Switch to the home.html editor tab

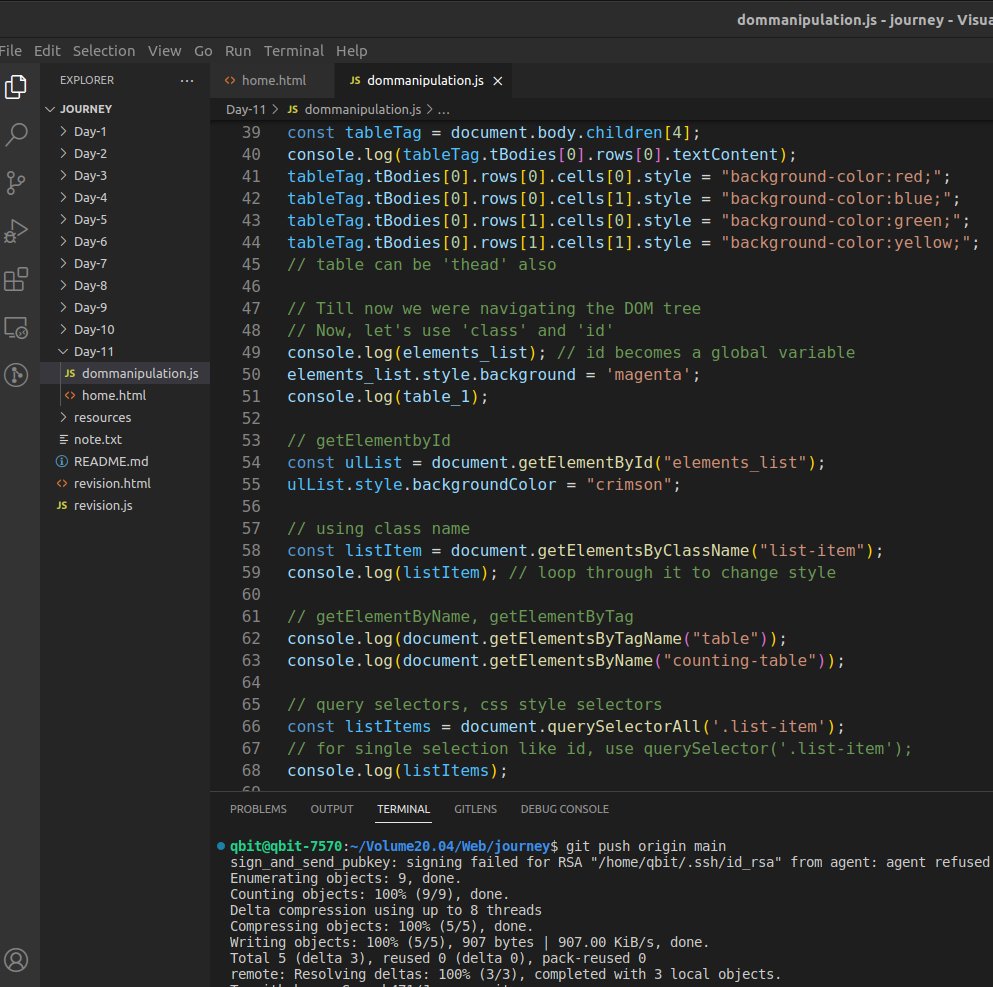272,80
